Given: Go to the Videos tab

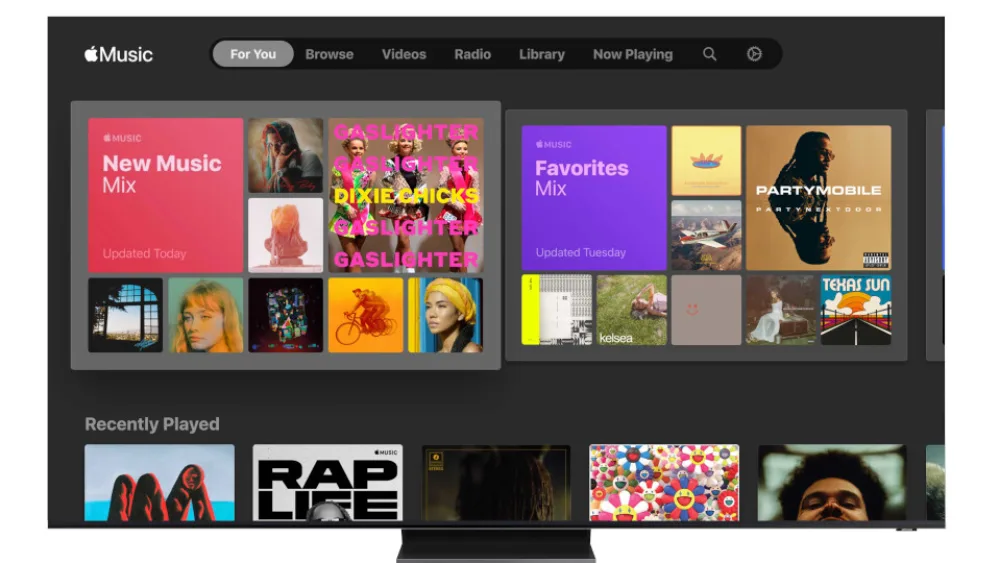Looking at the screenshot, I should pyautogui.click(x=404, y=54).
